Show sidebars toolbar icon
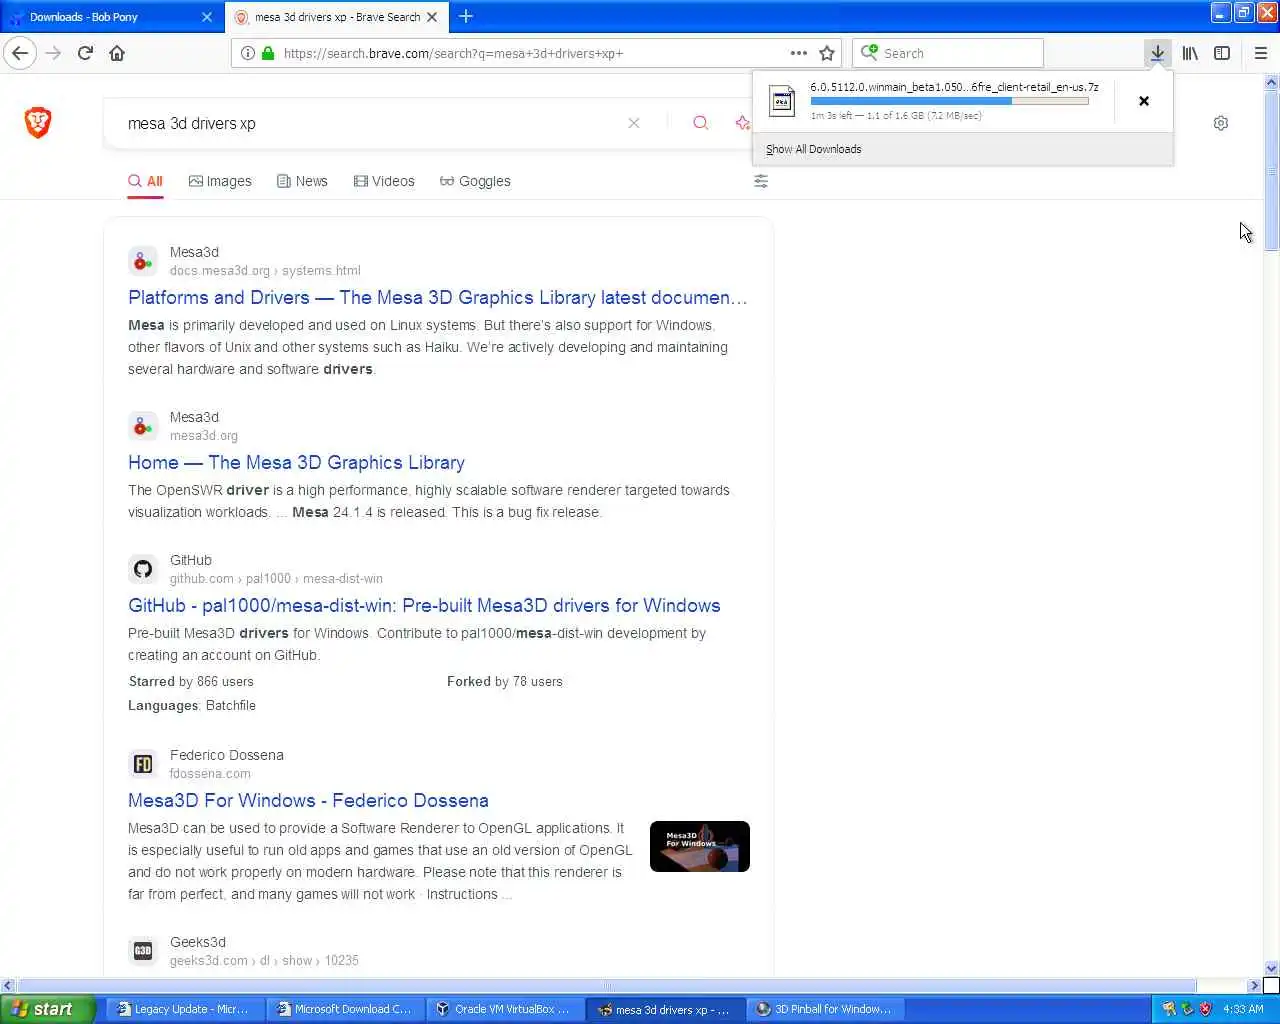Screen dimensions: 1280x1024 (x=1222, y=53)
